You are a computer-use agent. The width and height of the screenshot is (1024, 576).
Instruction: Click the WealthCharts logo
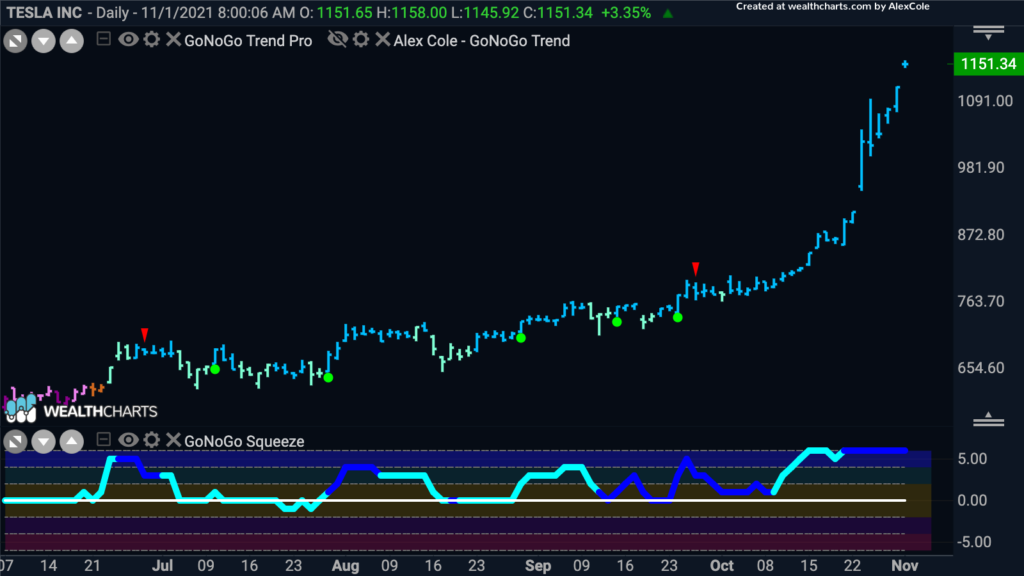pyautogui.click(x=81, y=409)
